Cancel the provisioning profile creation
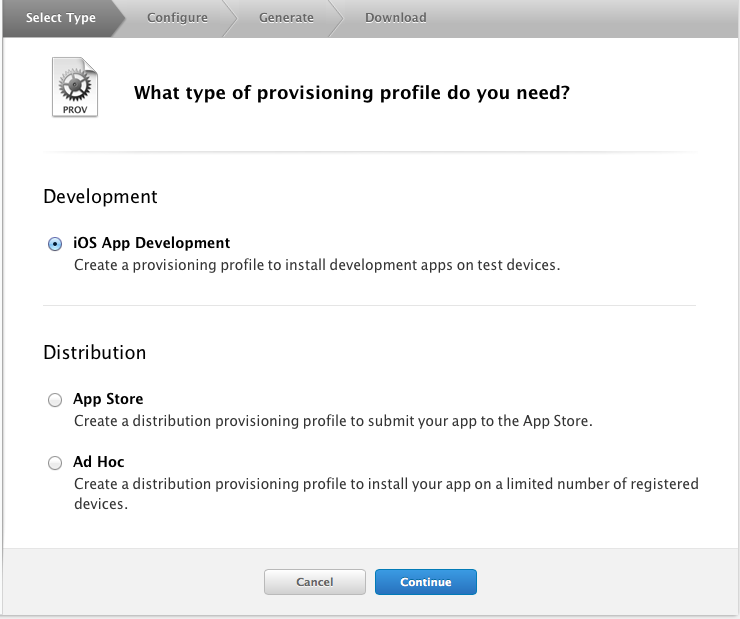 [x=315, y=582]
